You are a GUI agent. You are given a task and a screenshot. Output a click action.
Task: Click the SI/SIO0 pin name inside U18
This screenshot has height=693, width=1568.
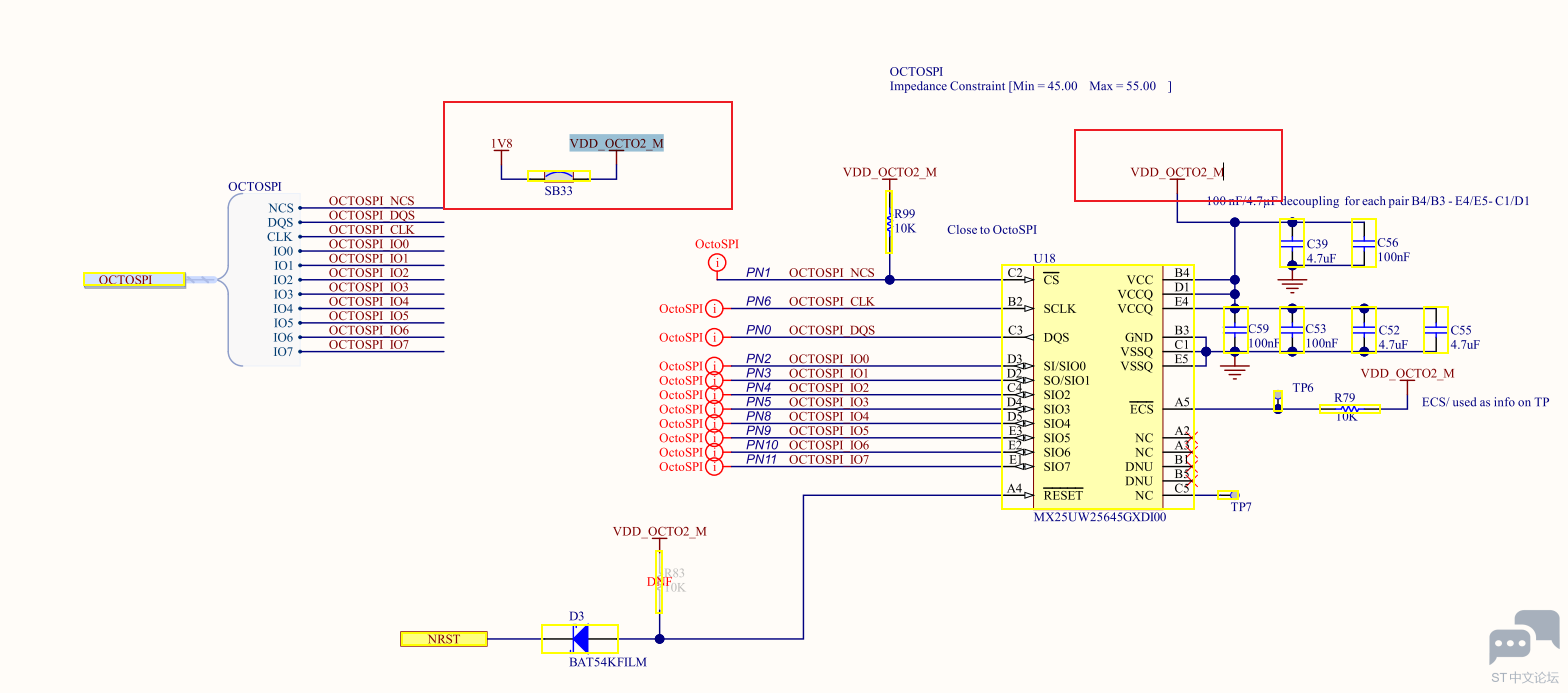point(1065,366)
